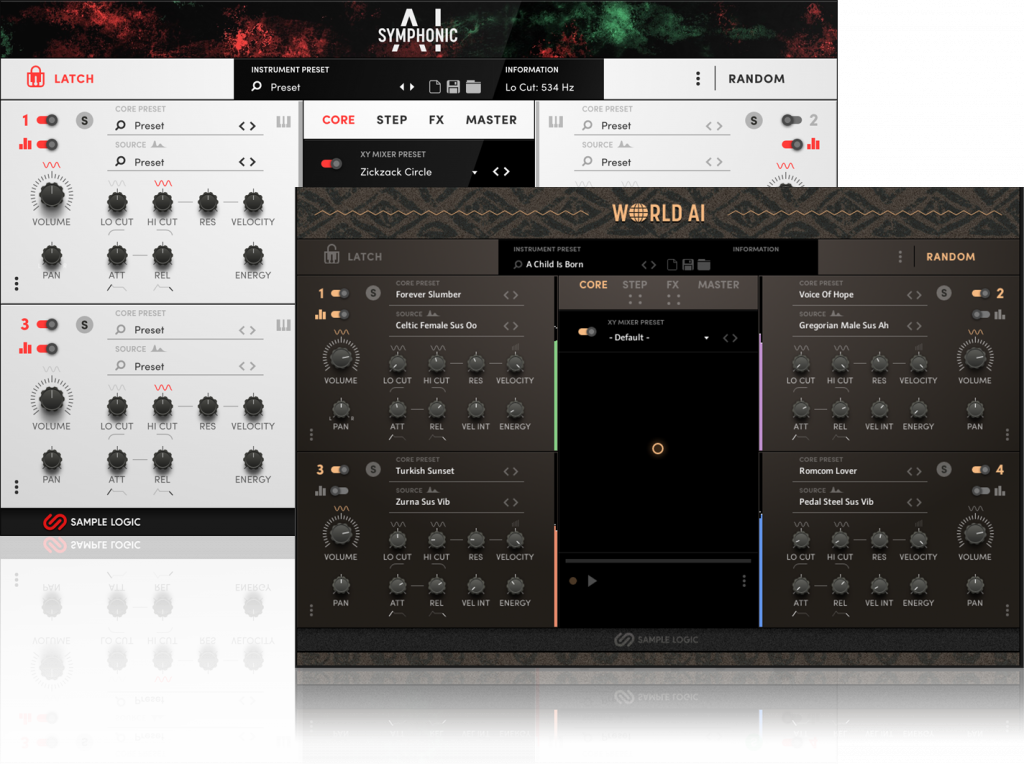This screenshot has width=1024, height=764.
Task: Click the search magnifier beside A Child Is Born
Action: pos(517,265)
